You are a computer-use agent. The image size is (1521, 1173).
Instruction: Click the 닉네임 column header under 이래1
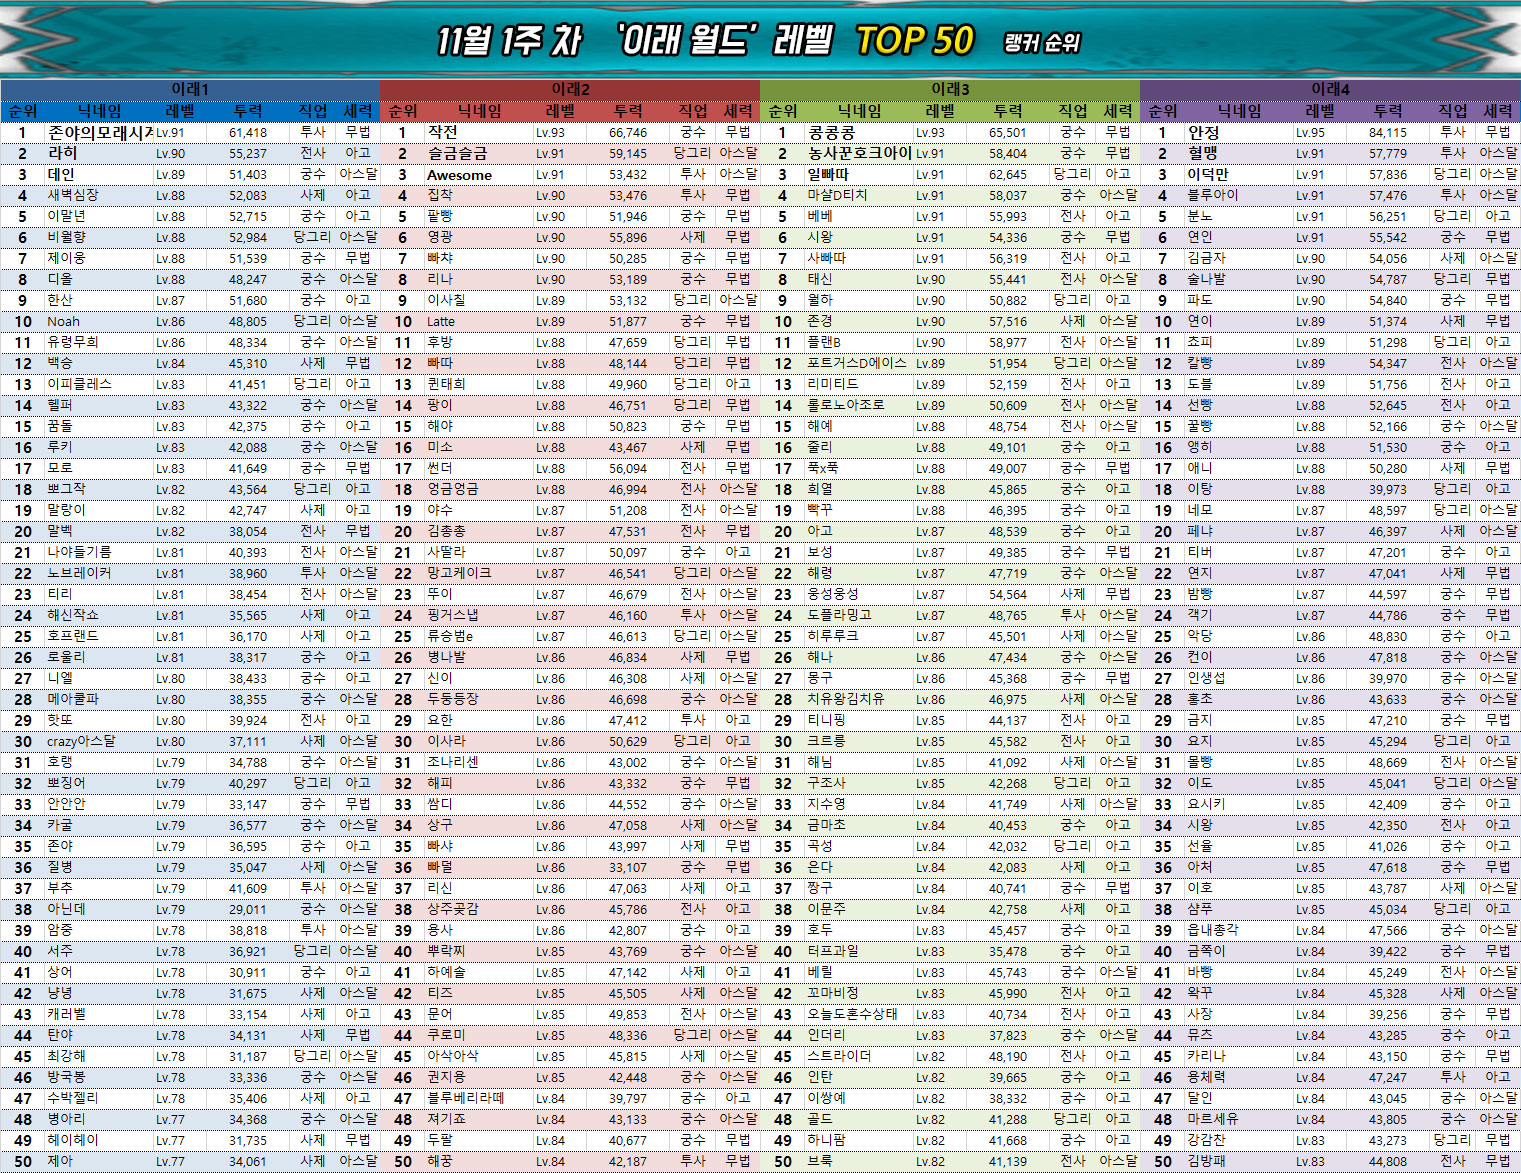[99, 111]
